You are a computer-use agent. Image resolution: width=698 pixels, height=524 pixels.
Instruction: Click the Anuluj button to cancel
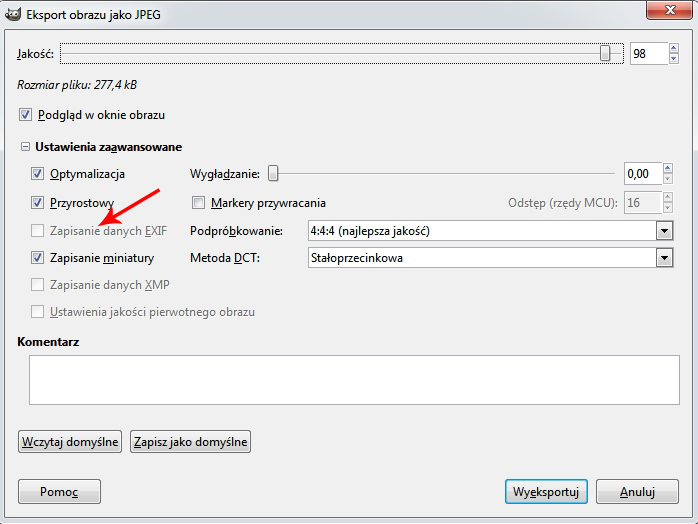click(x=636, y=492)
